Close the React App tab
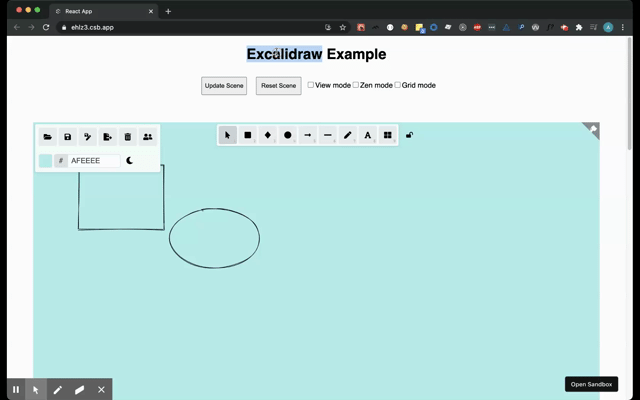 pyautogui.click(x=151, y=11)
